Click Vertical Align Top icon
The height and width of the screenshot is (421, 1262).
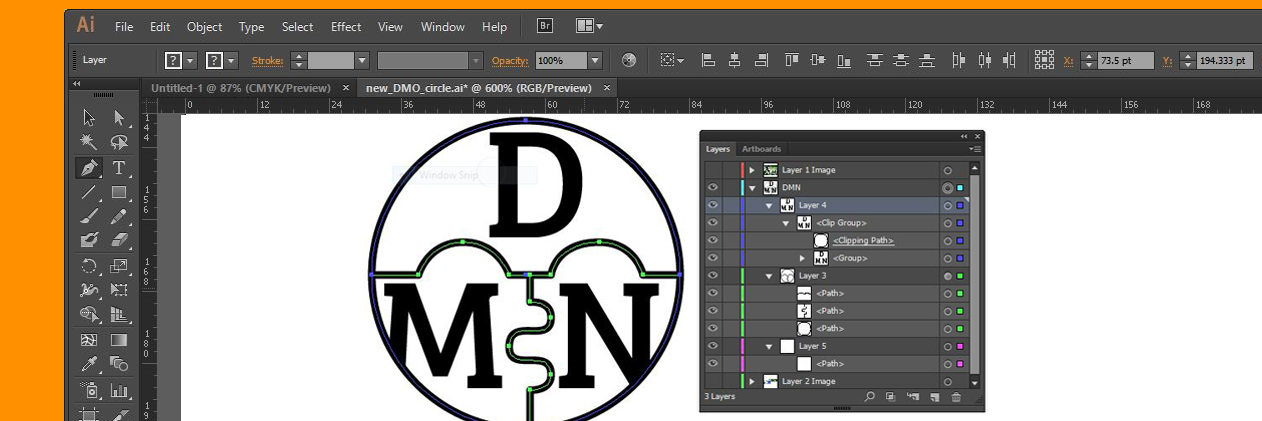[792, 60]
